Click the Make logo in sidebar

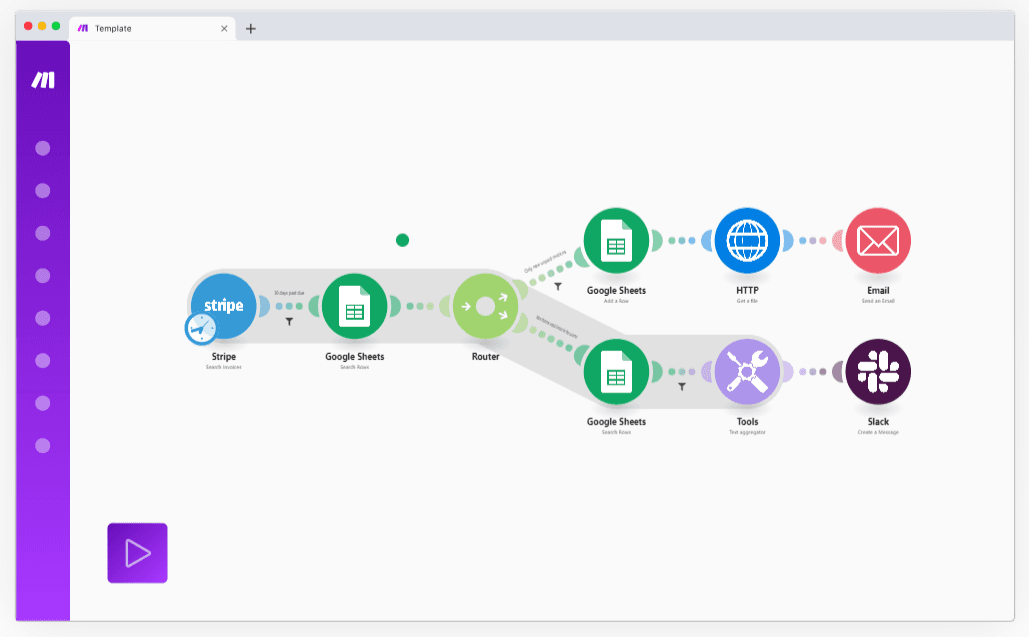click(x=43, y=80)
